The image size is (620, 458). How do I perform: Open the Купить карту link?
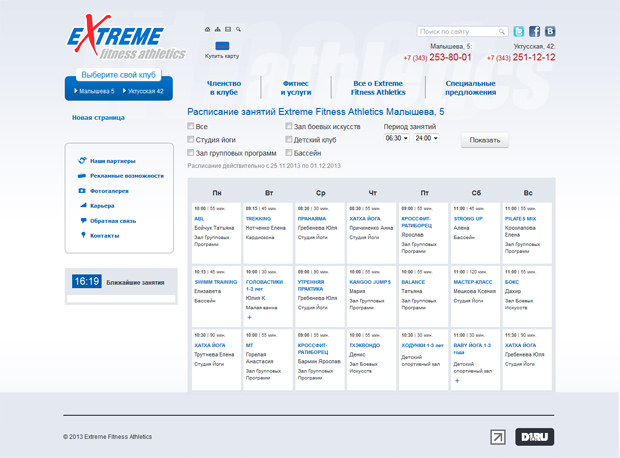tap(222, 56)
